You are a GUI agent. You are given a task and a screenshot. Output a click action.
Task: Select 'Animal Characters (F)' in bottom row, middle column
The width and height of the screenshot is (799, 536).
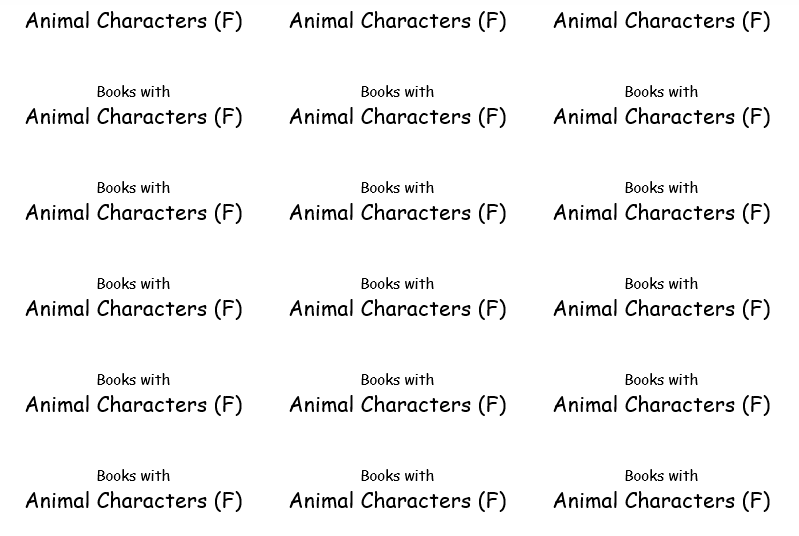click(397, 501)
